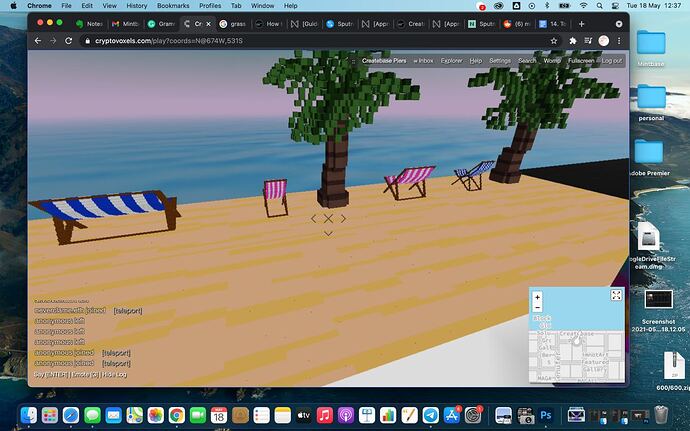This screenshot has width=690, height=431.
Task: Open the Cryptovoxels Settings
Action: (x=500, y=61)
